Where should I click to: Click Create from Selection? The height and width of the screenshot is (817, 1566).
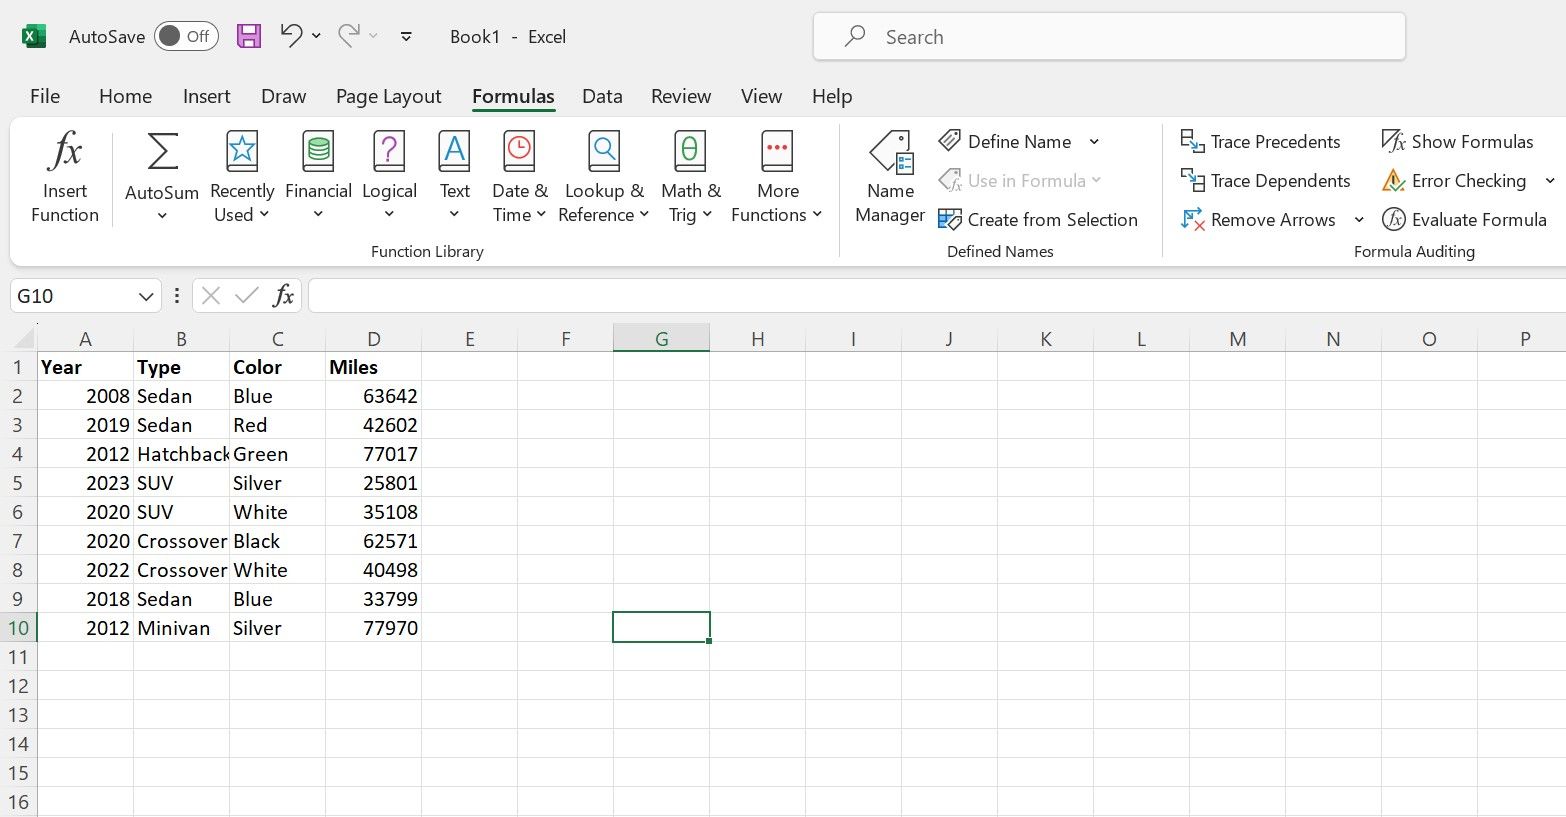click(1040, 219)
